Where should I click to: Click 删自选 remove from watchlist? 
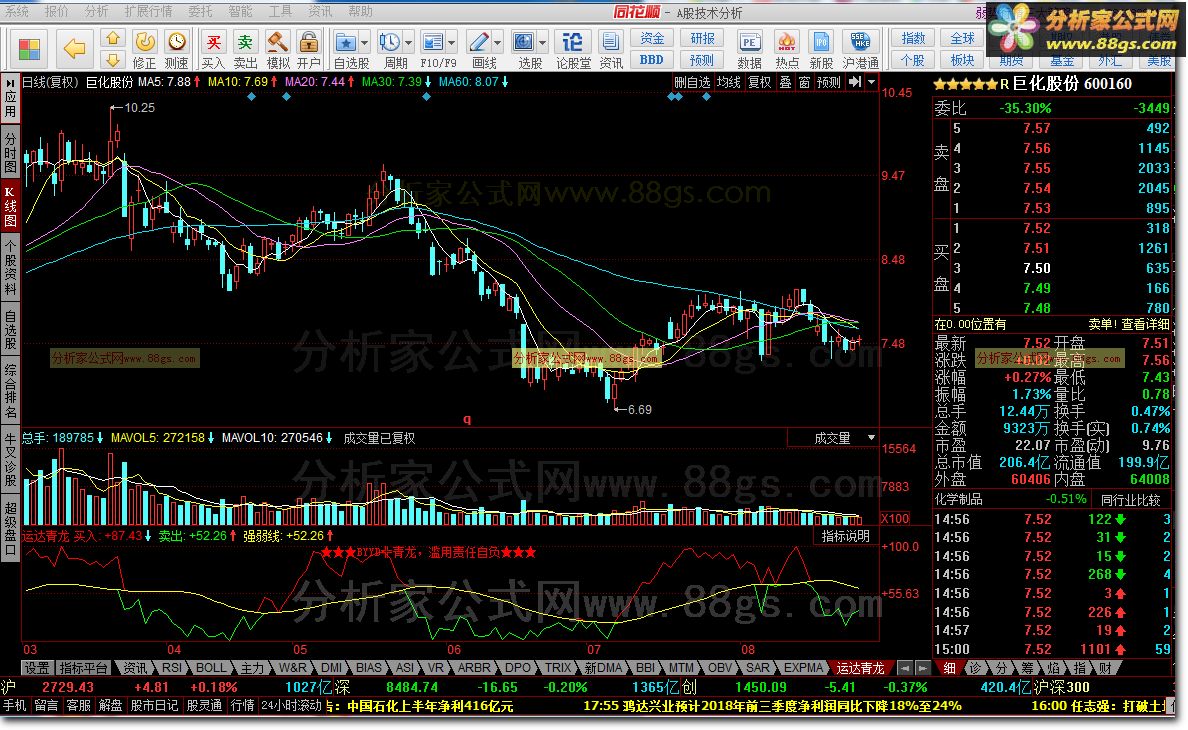click(692, 82)
